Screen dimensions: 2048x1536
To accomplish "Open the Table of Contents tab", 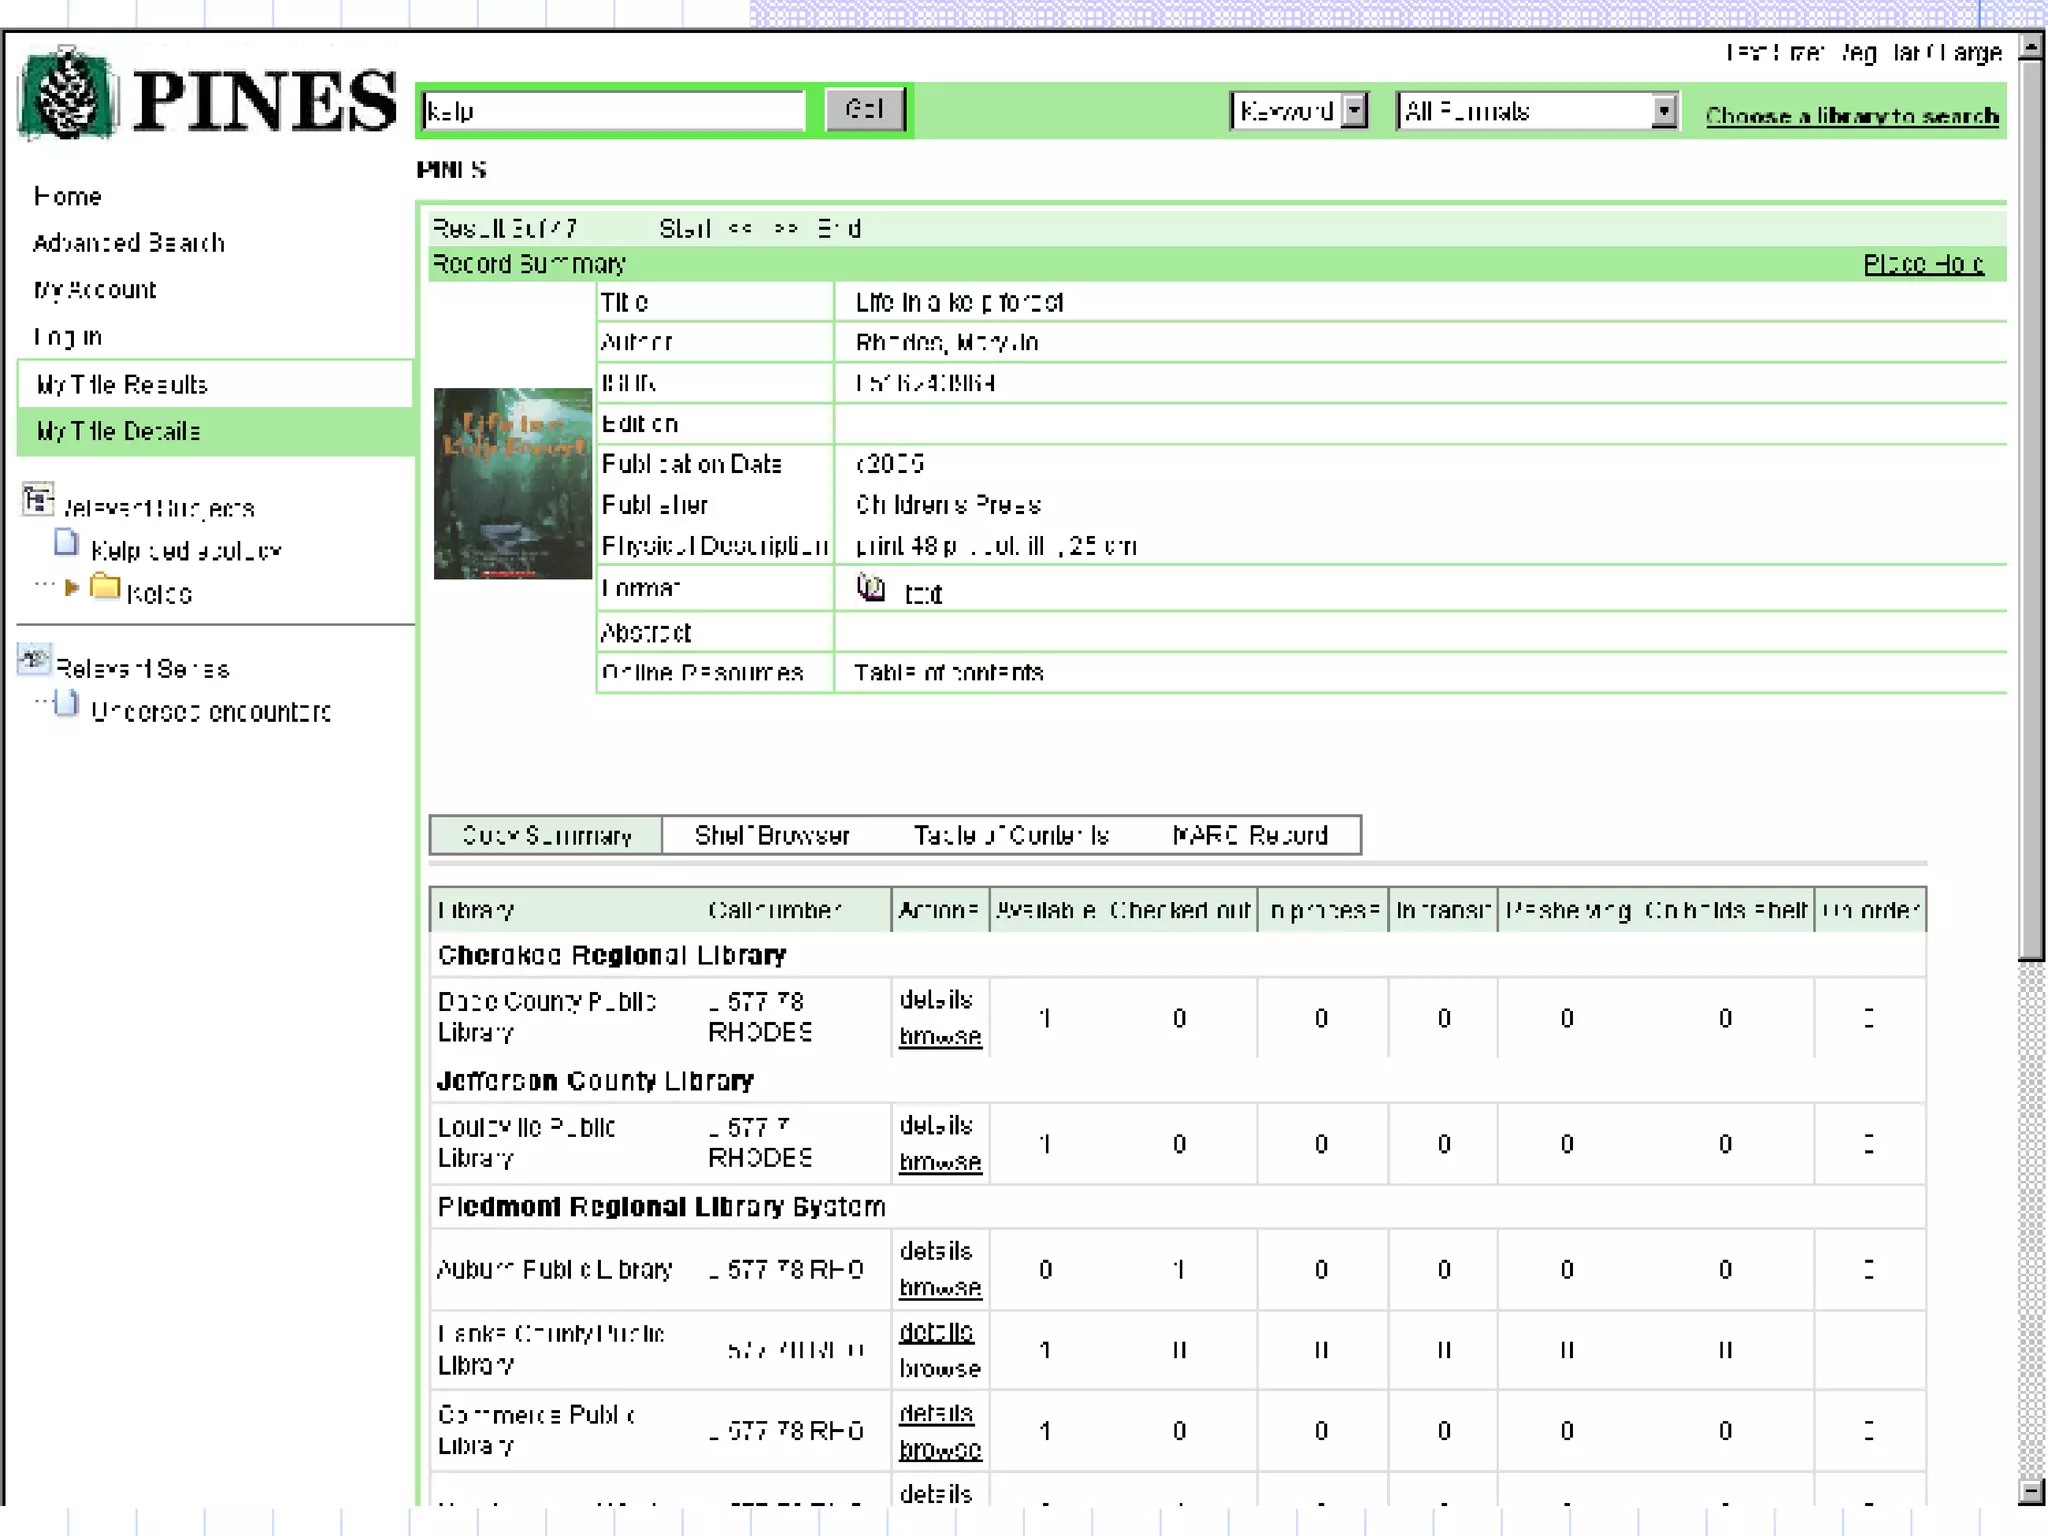I will [1011, 836].
